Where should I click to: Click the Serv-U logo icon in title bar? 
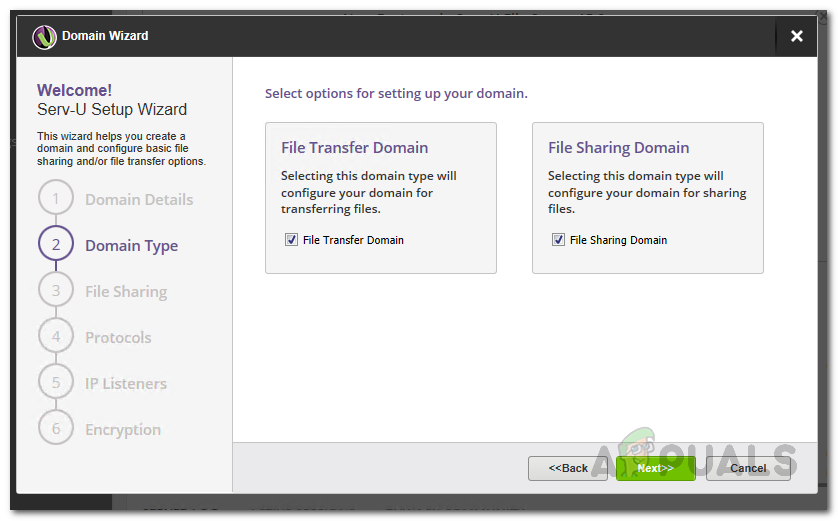point(44,37)
